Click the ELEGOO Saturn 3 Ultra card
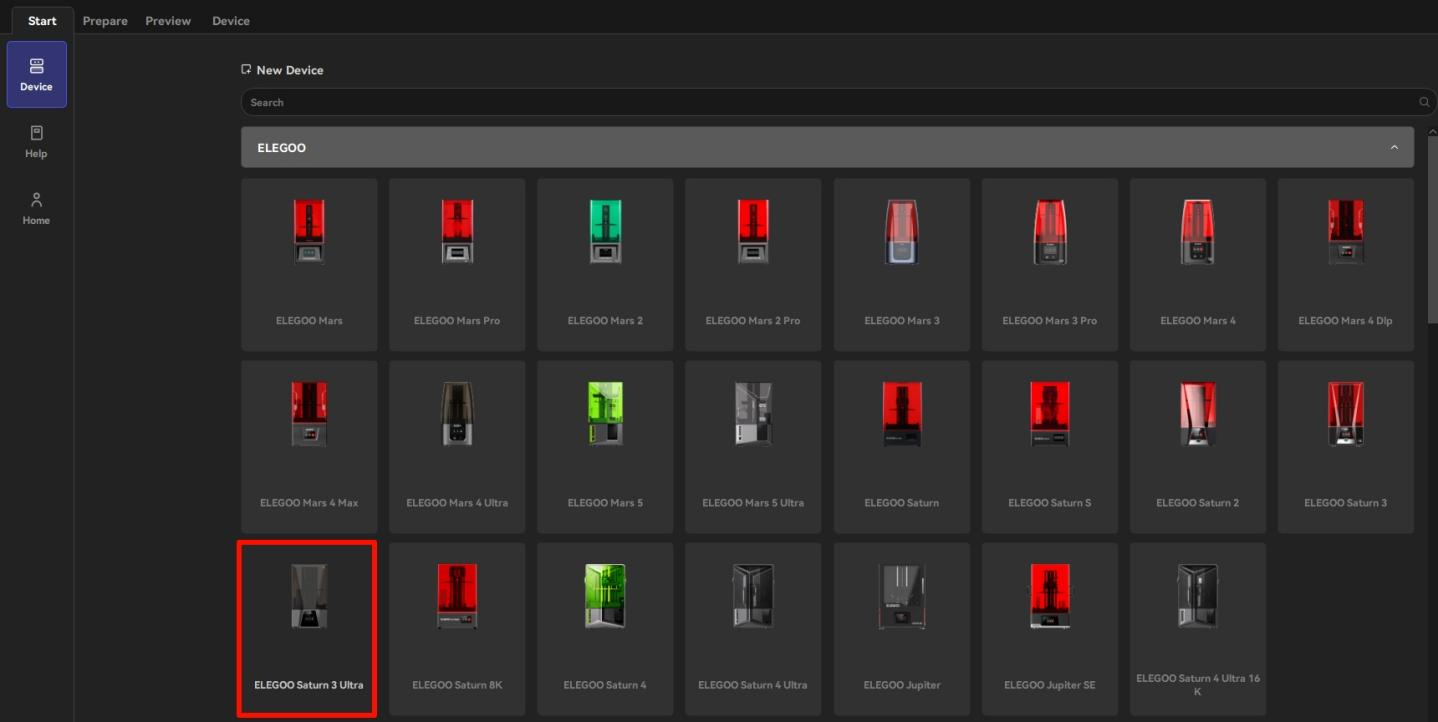 pyautogui.click(x=308, y=629)
